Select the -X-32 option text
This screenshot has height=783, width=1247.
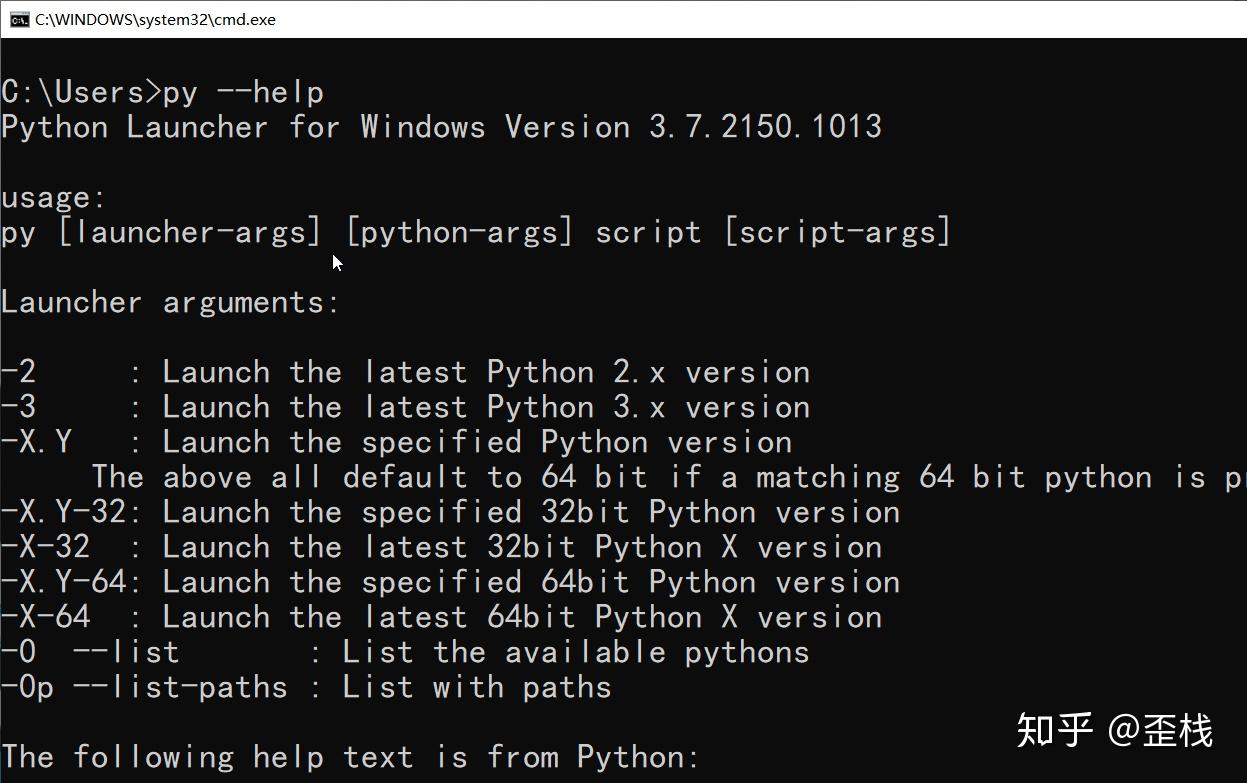tap(440, 546)
